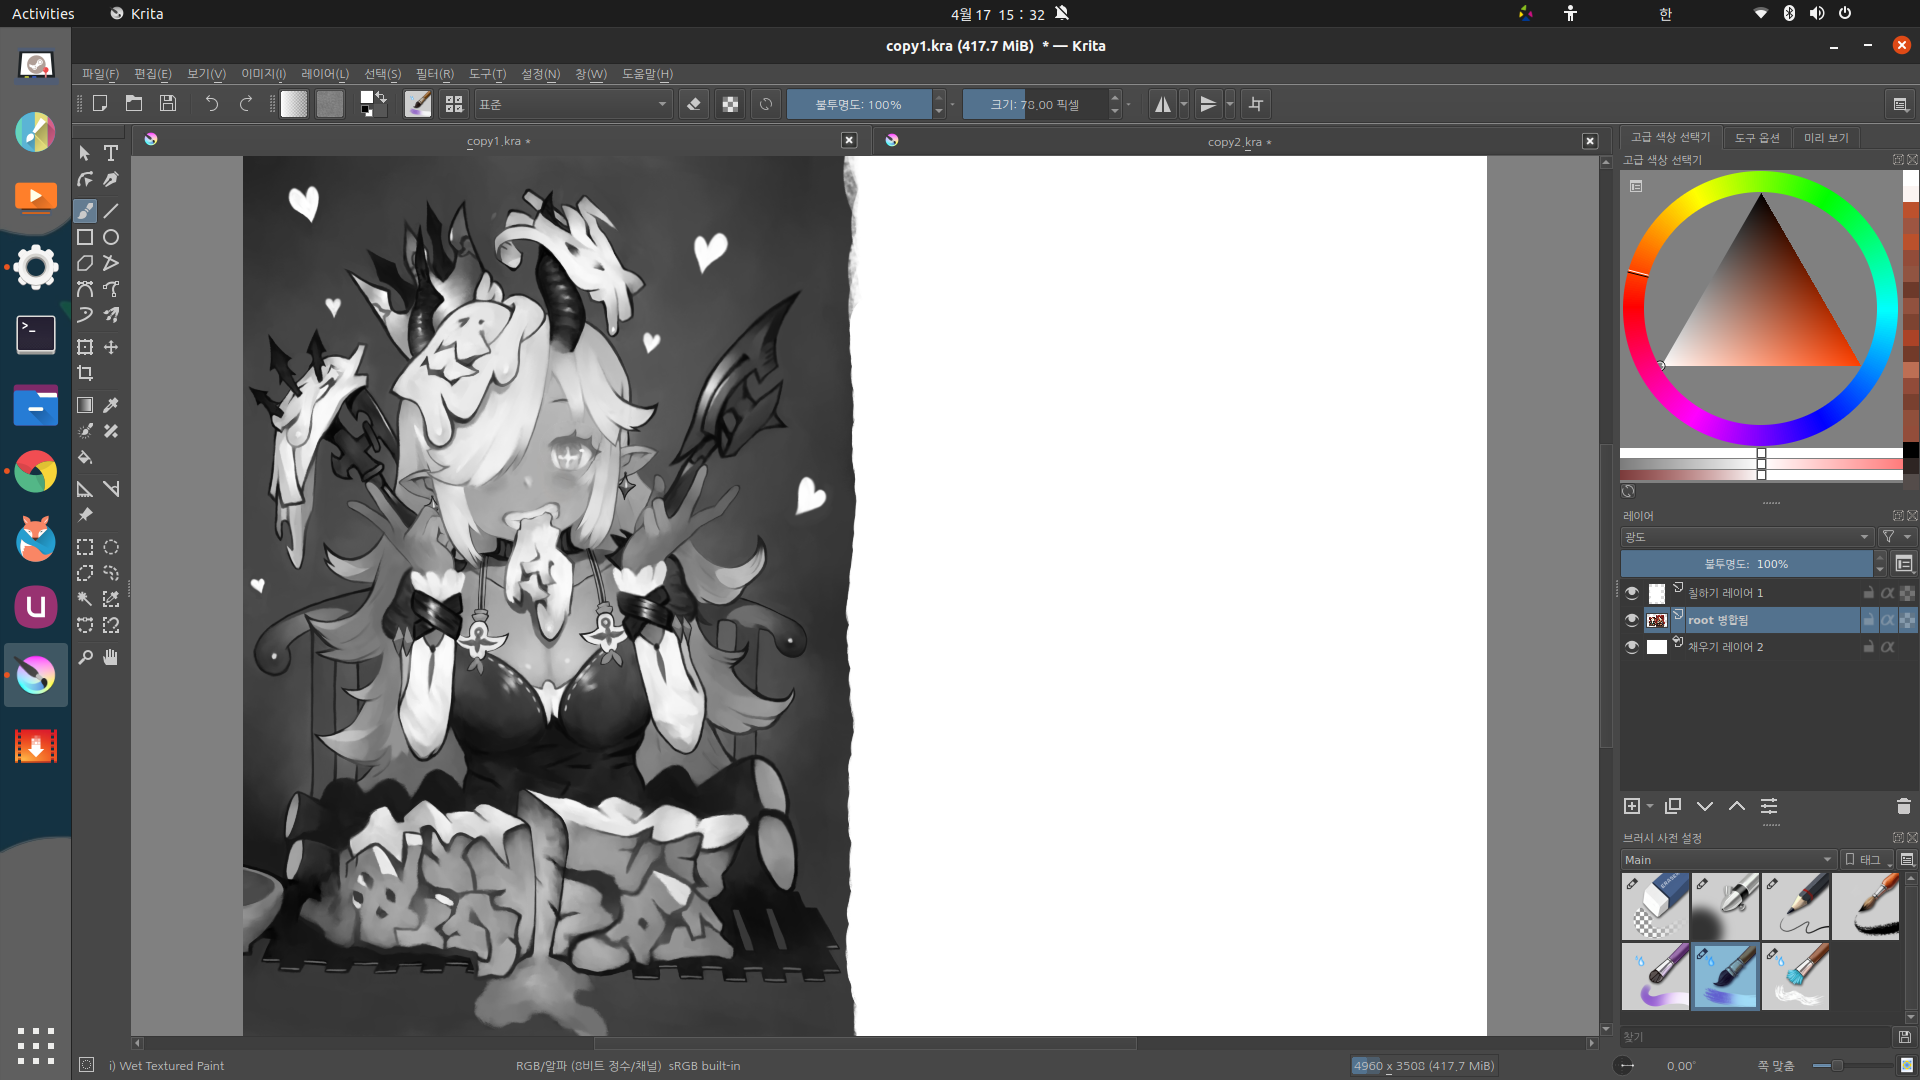Select the Bezier Curve tool
Screen dimensions: 1920x1080
(85, 289)
